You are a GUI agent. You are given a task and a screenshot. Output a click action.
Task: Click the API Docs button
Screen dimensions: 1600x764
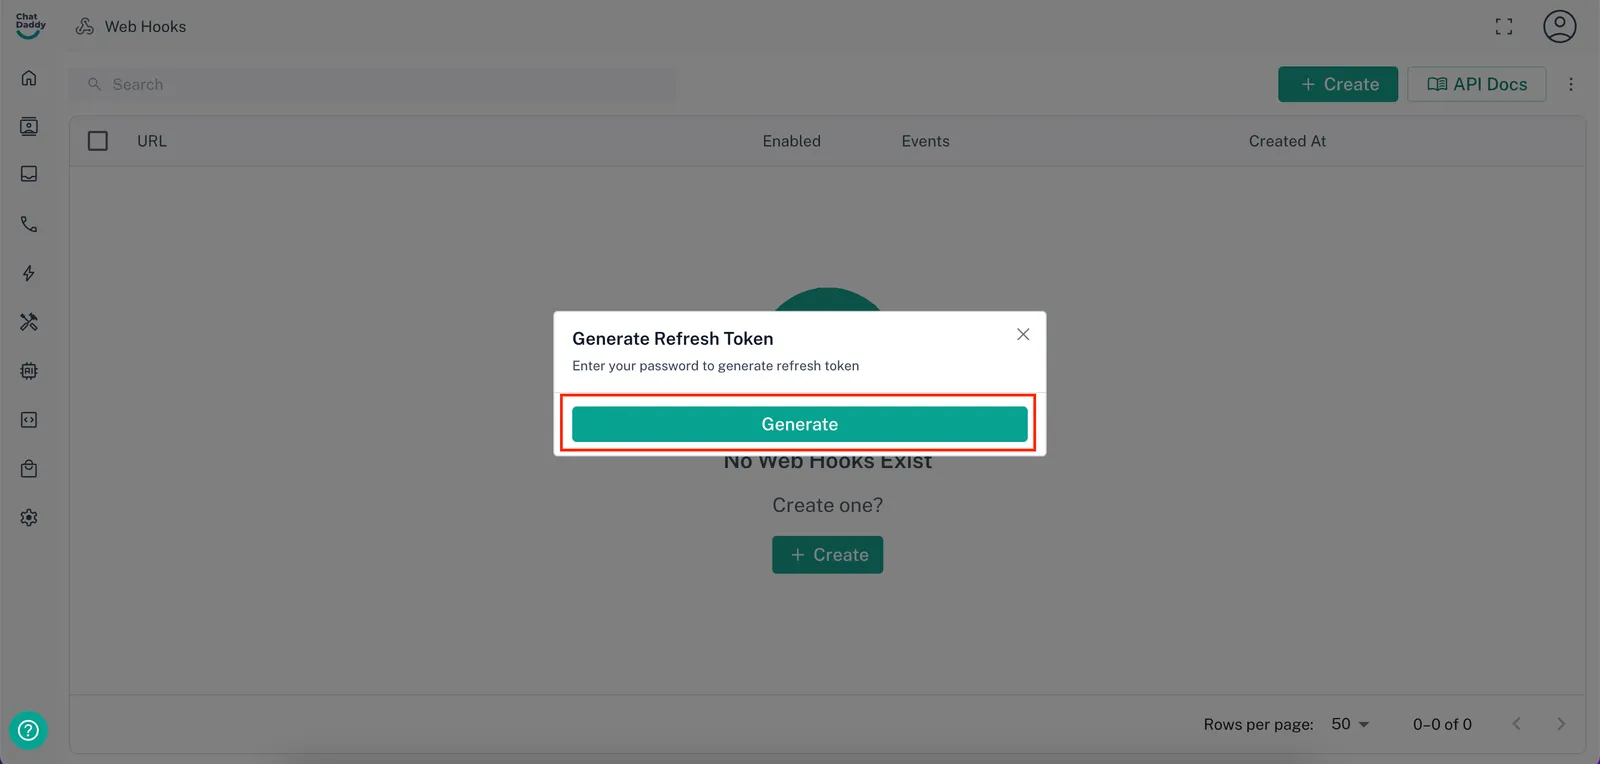coord(1476,85)
